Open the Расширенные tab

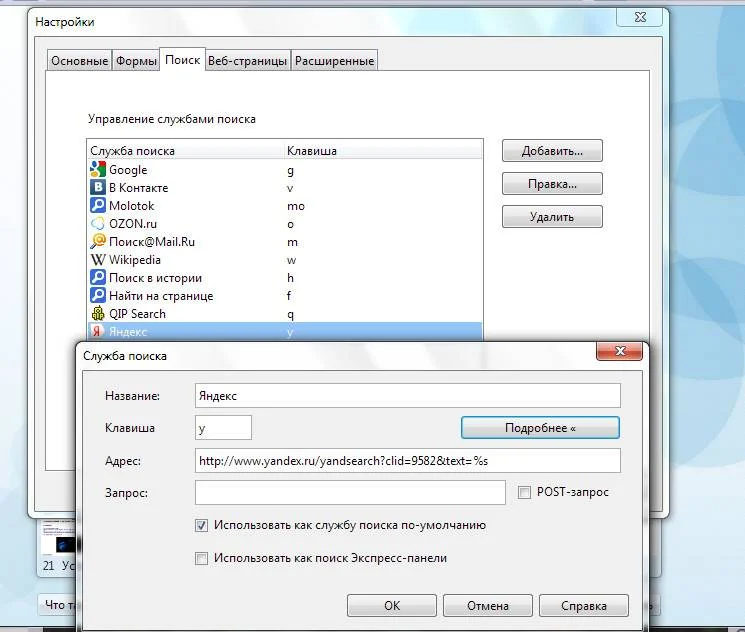point(334,60)
